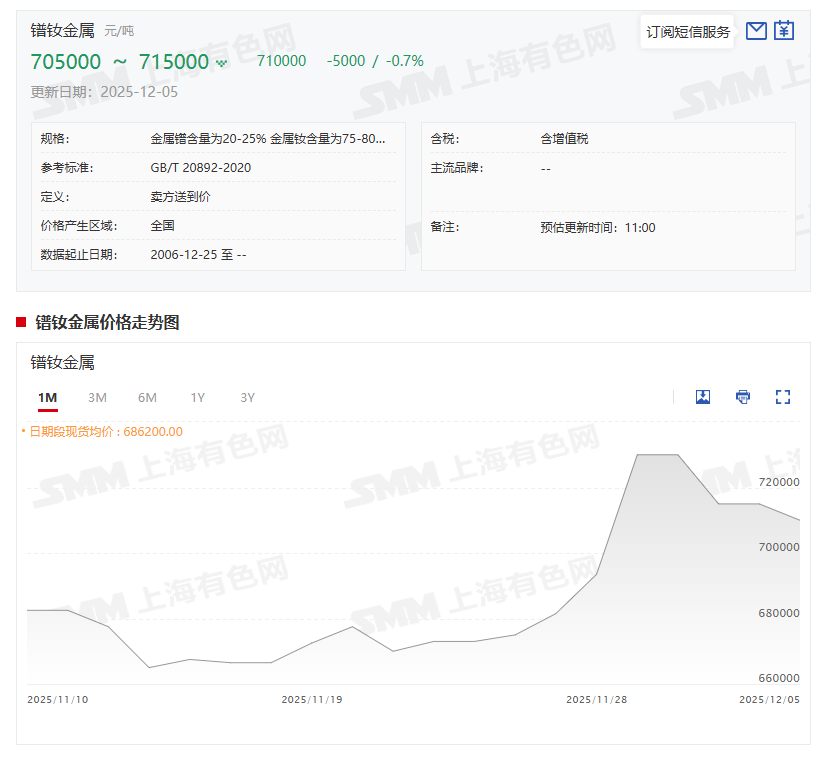Save the chart as an image
Screen dimensions: 817x760
coord(703,397)
